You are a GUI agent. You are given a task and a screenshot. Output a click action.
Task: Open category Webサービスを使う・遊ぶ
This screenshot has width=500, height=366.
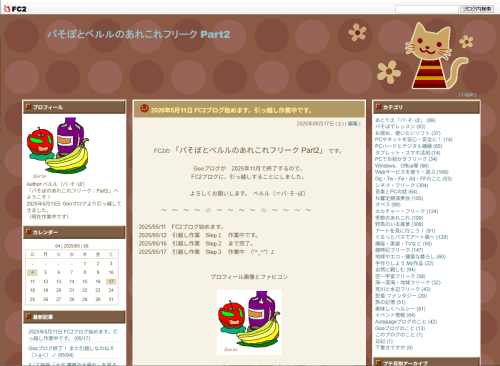(x=411, y=172)
